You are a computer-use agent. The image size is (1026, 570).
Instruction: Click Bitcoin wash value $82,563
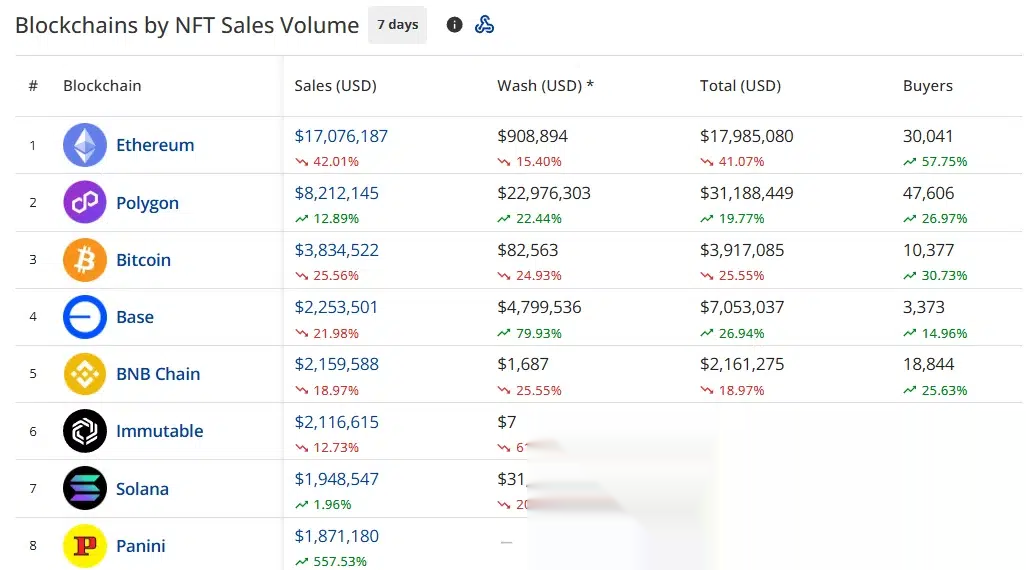click(x=527, y=250)
